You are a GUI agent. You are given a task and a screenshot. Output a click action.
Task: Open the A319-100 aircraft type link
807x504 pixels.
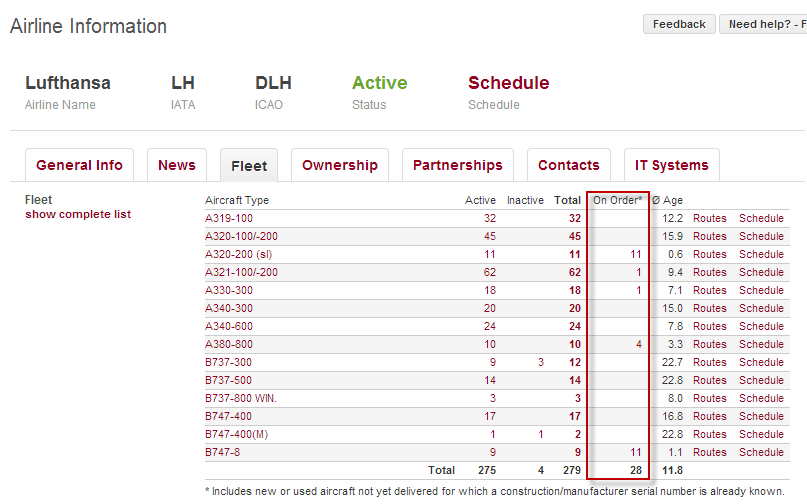tap(229, 218)
